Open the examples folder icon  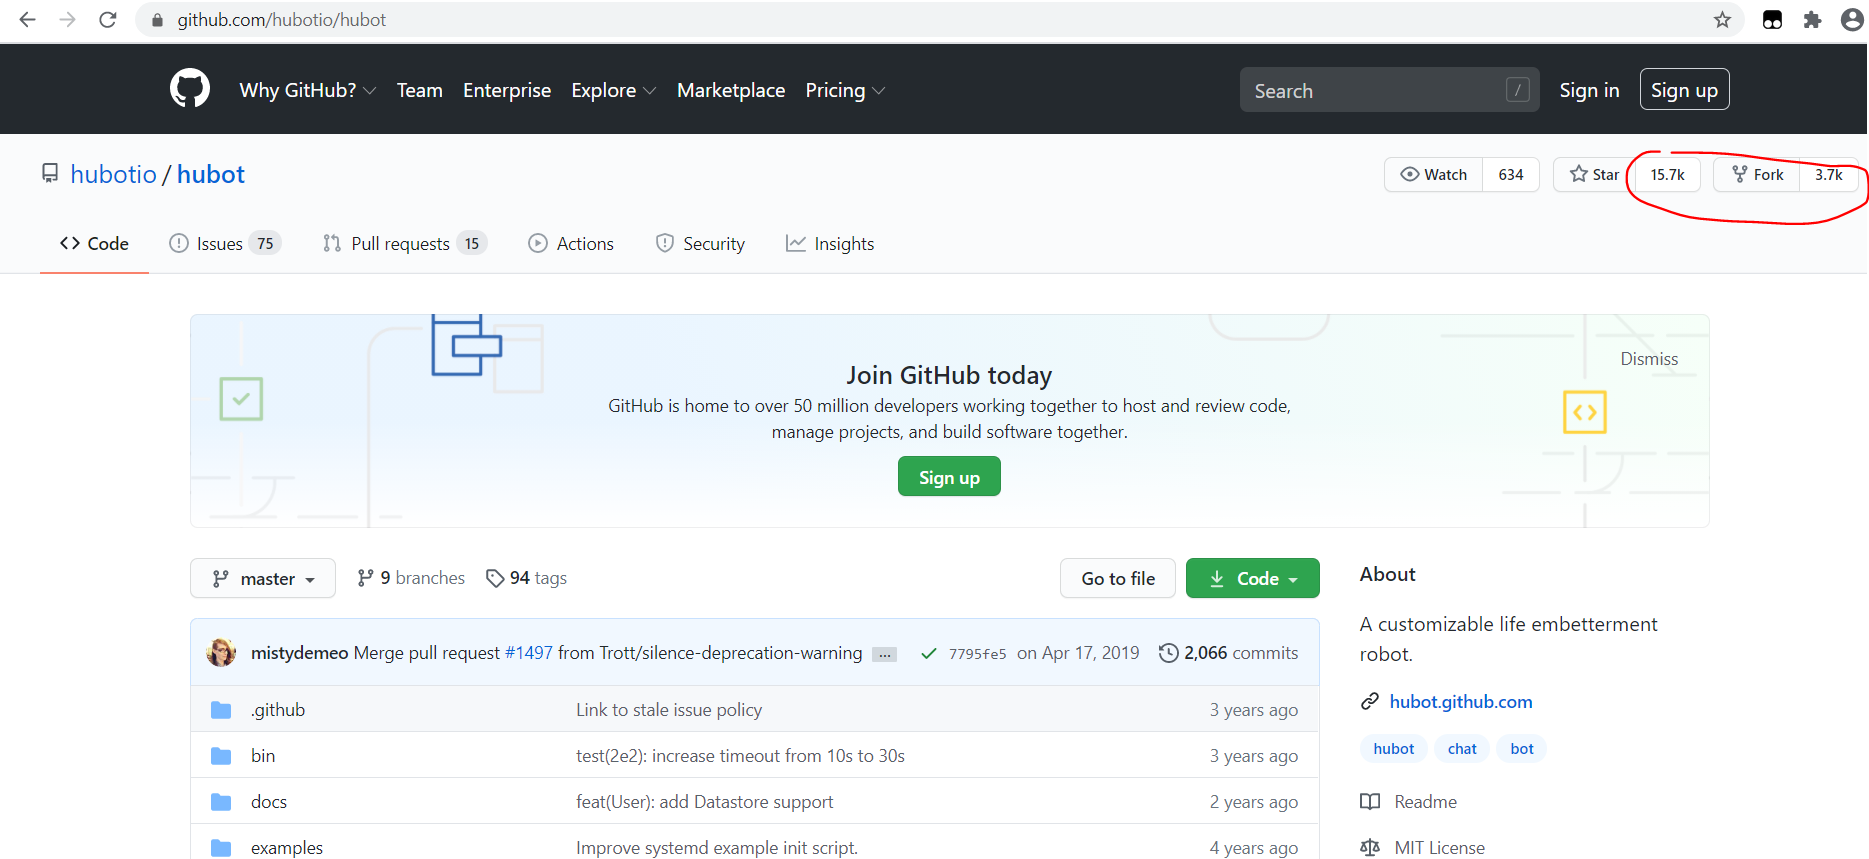tap(221, 848)
